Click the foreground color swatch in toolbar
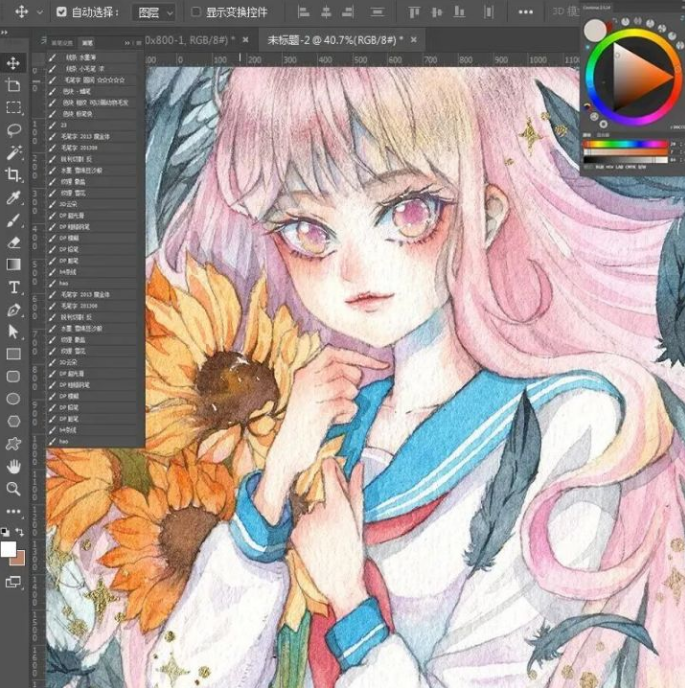 click(8, 549)
